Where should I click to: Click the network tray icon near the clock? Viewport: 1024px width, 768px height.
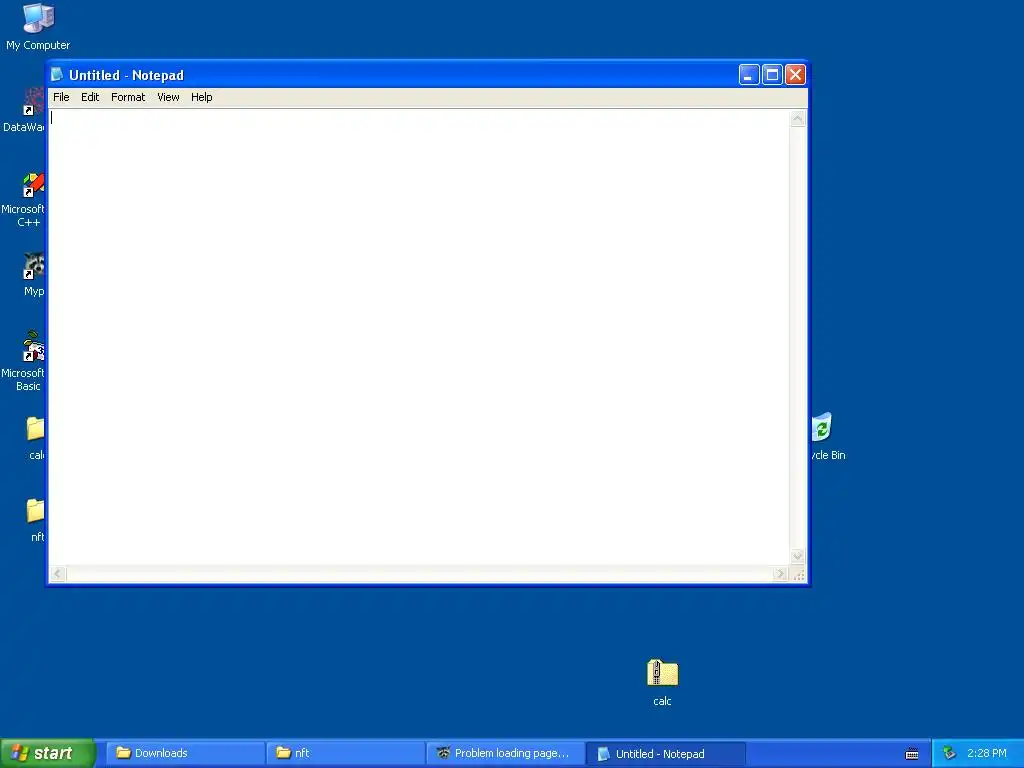pos(949,754)
